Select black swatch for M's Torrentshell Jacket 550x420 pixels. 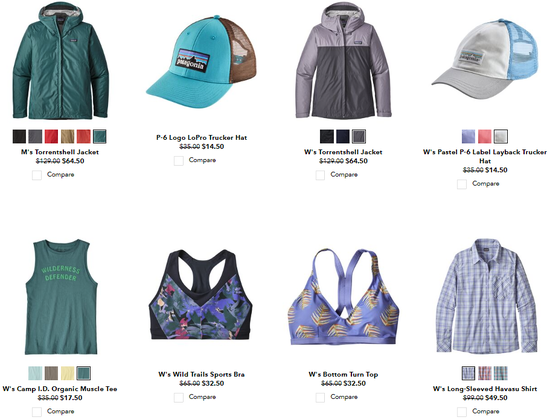pyautogui.click(x=19, y=136)
